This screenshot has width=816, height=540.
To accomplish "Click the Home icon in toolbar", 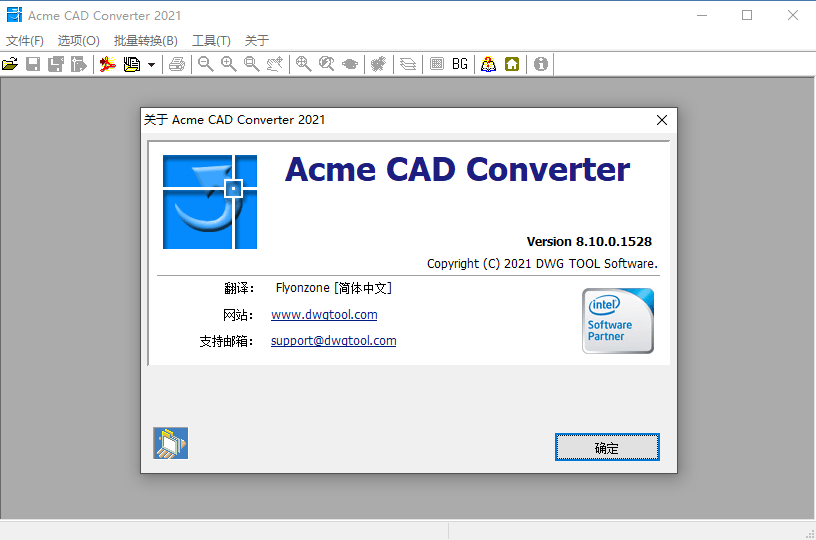I will point(512,64).
